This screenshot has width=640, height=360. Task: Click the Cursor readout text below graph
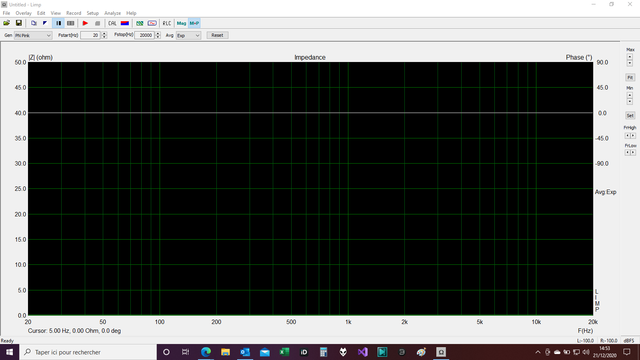coord(74,331)
